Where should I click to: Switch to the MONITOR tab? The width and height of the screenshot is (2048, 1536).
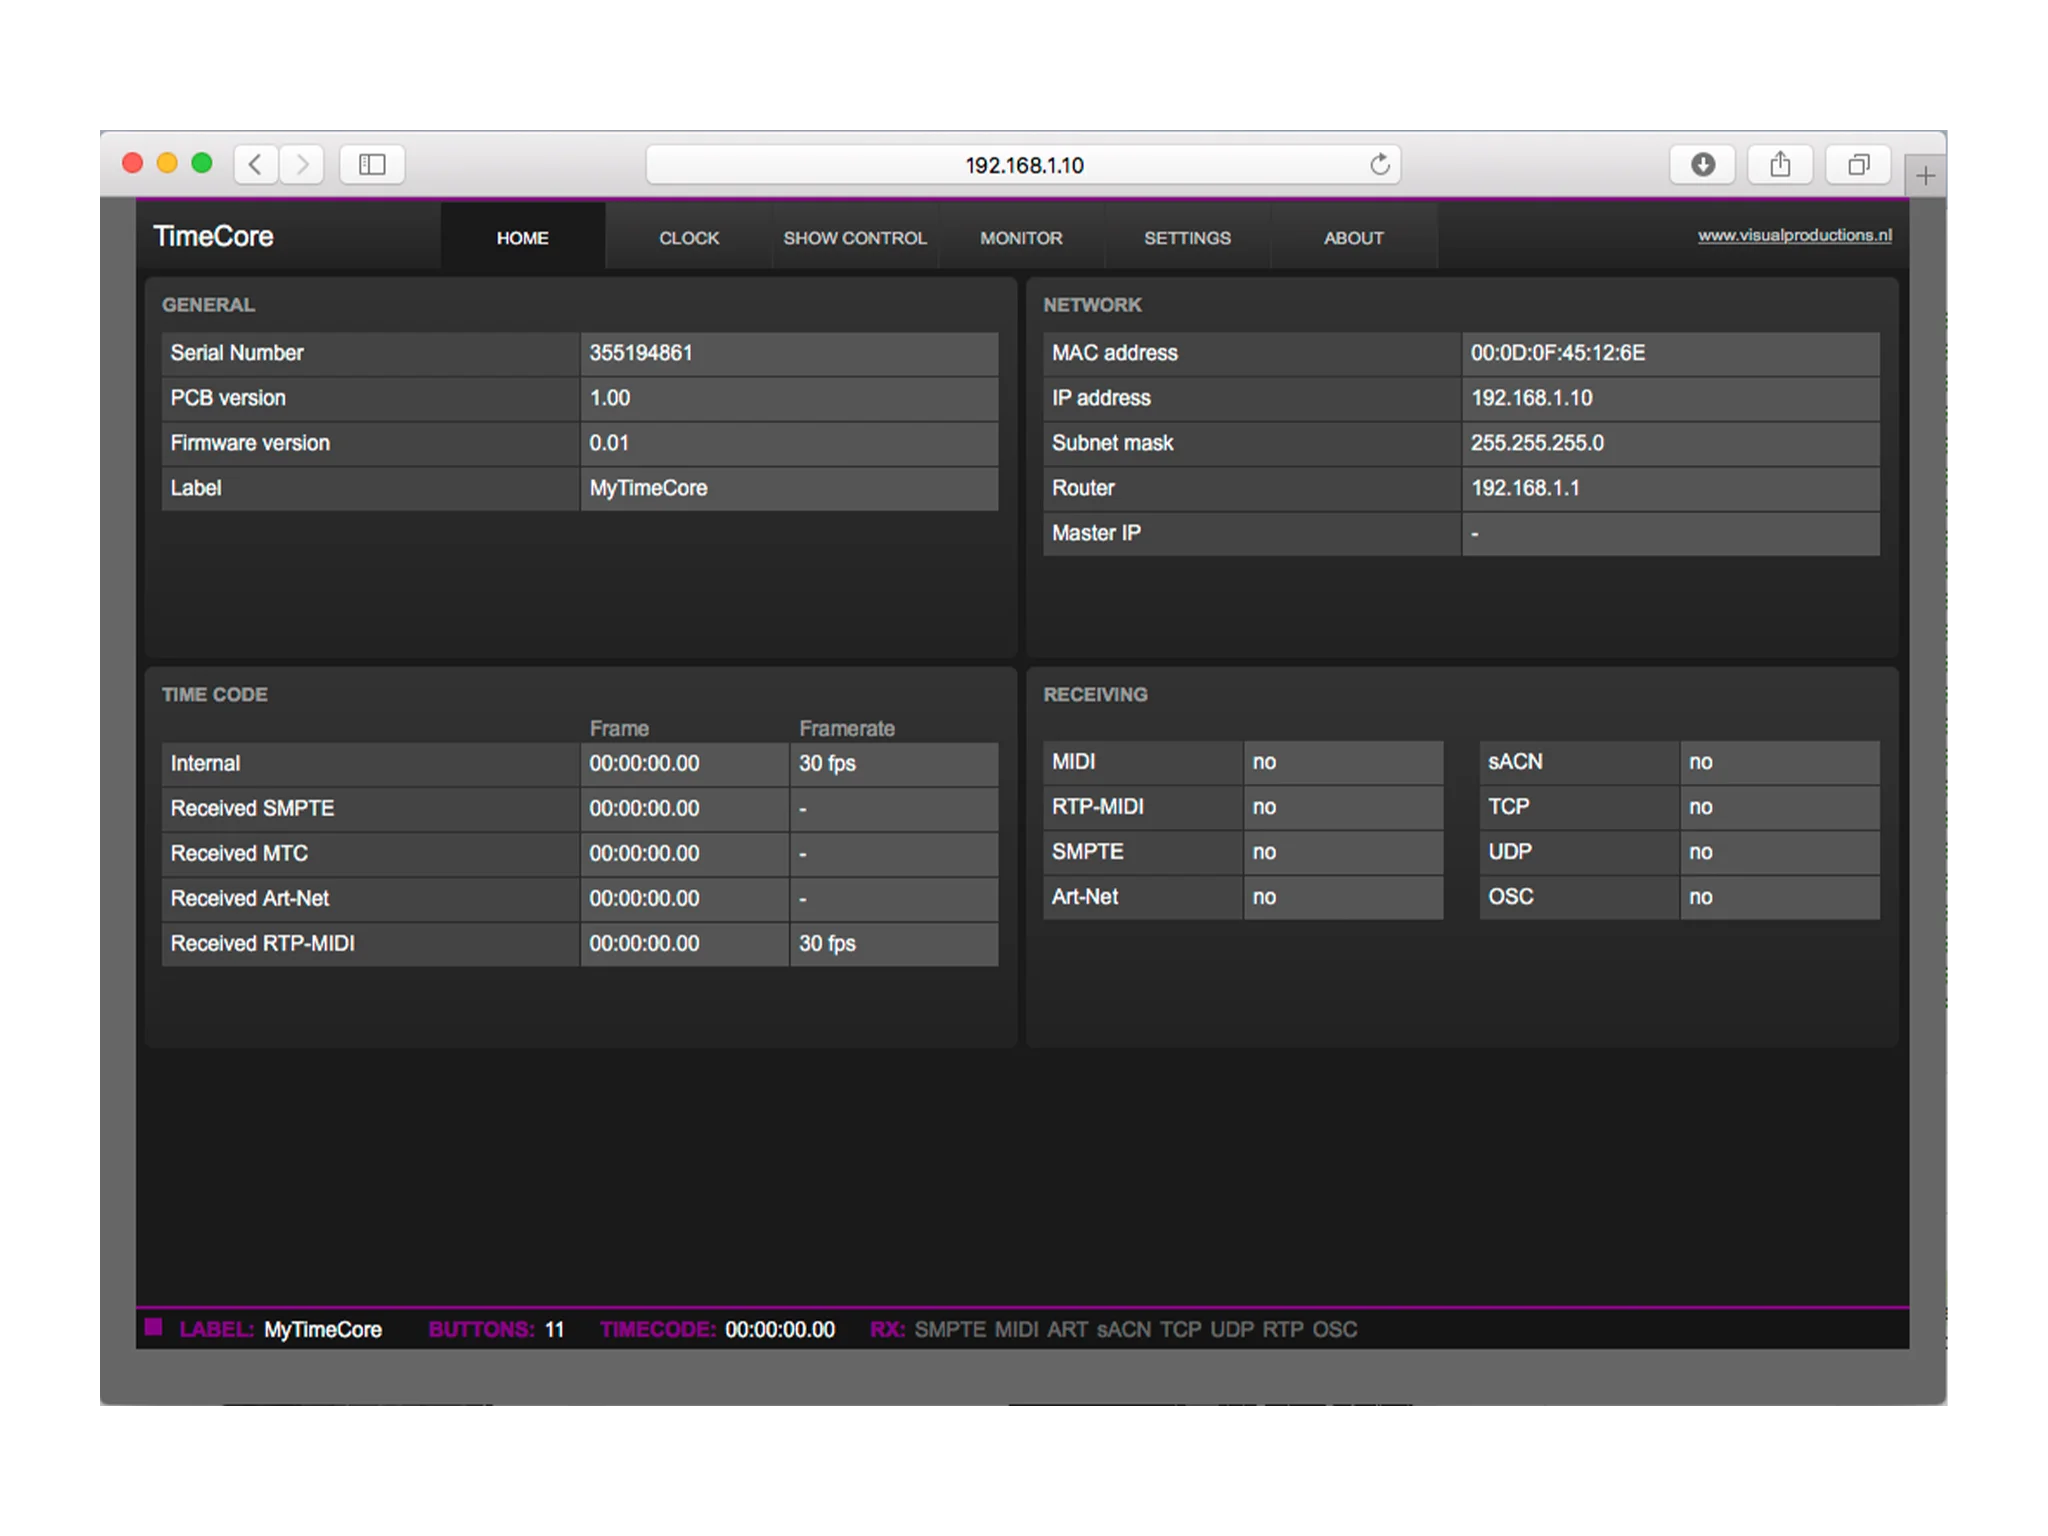tap(1020, 238)
